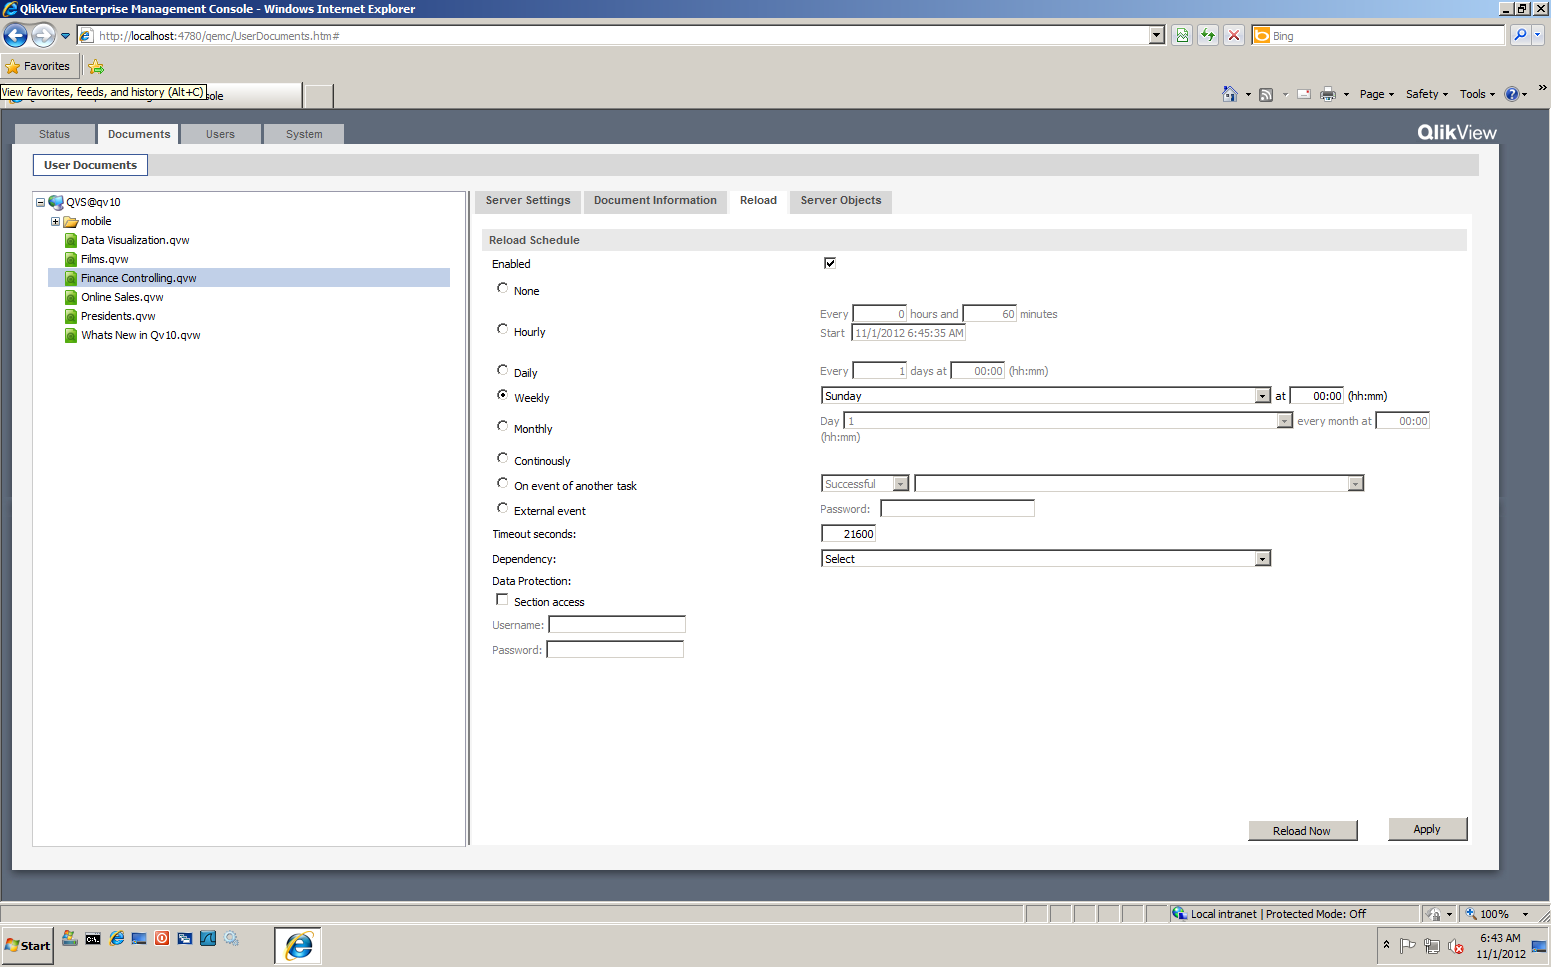Collapse the QVS@qv10 tree node

click(41, 202)
